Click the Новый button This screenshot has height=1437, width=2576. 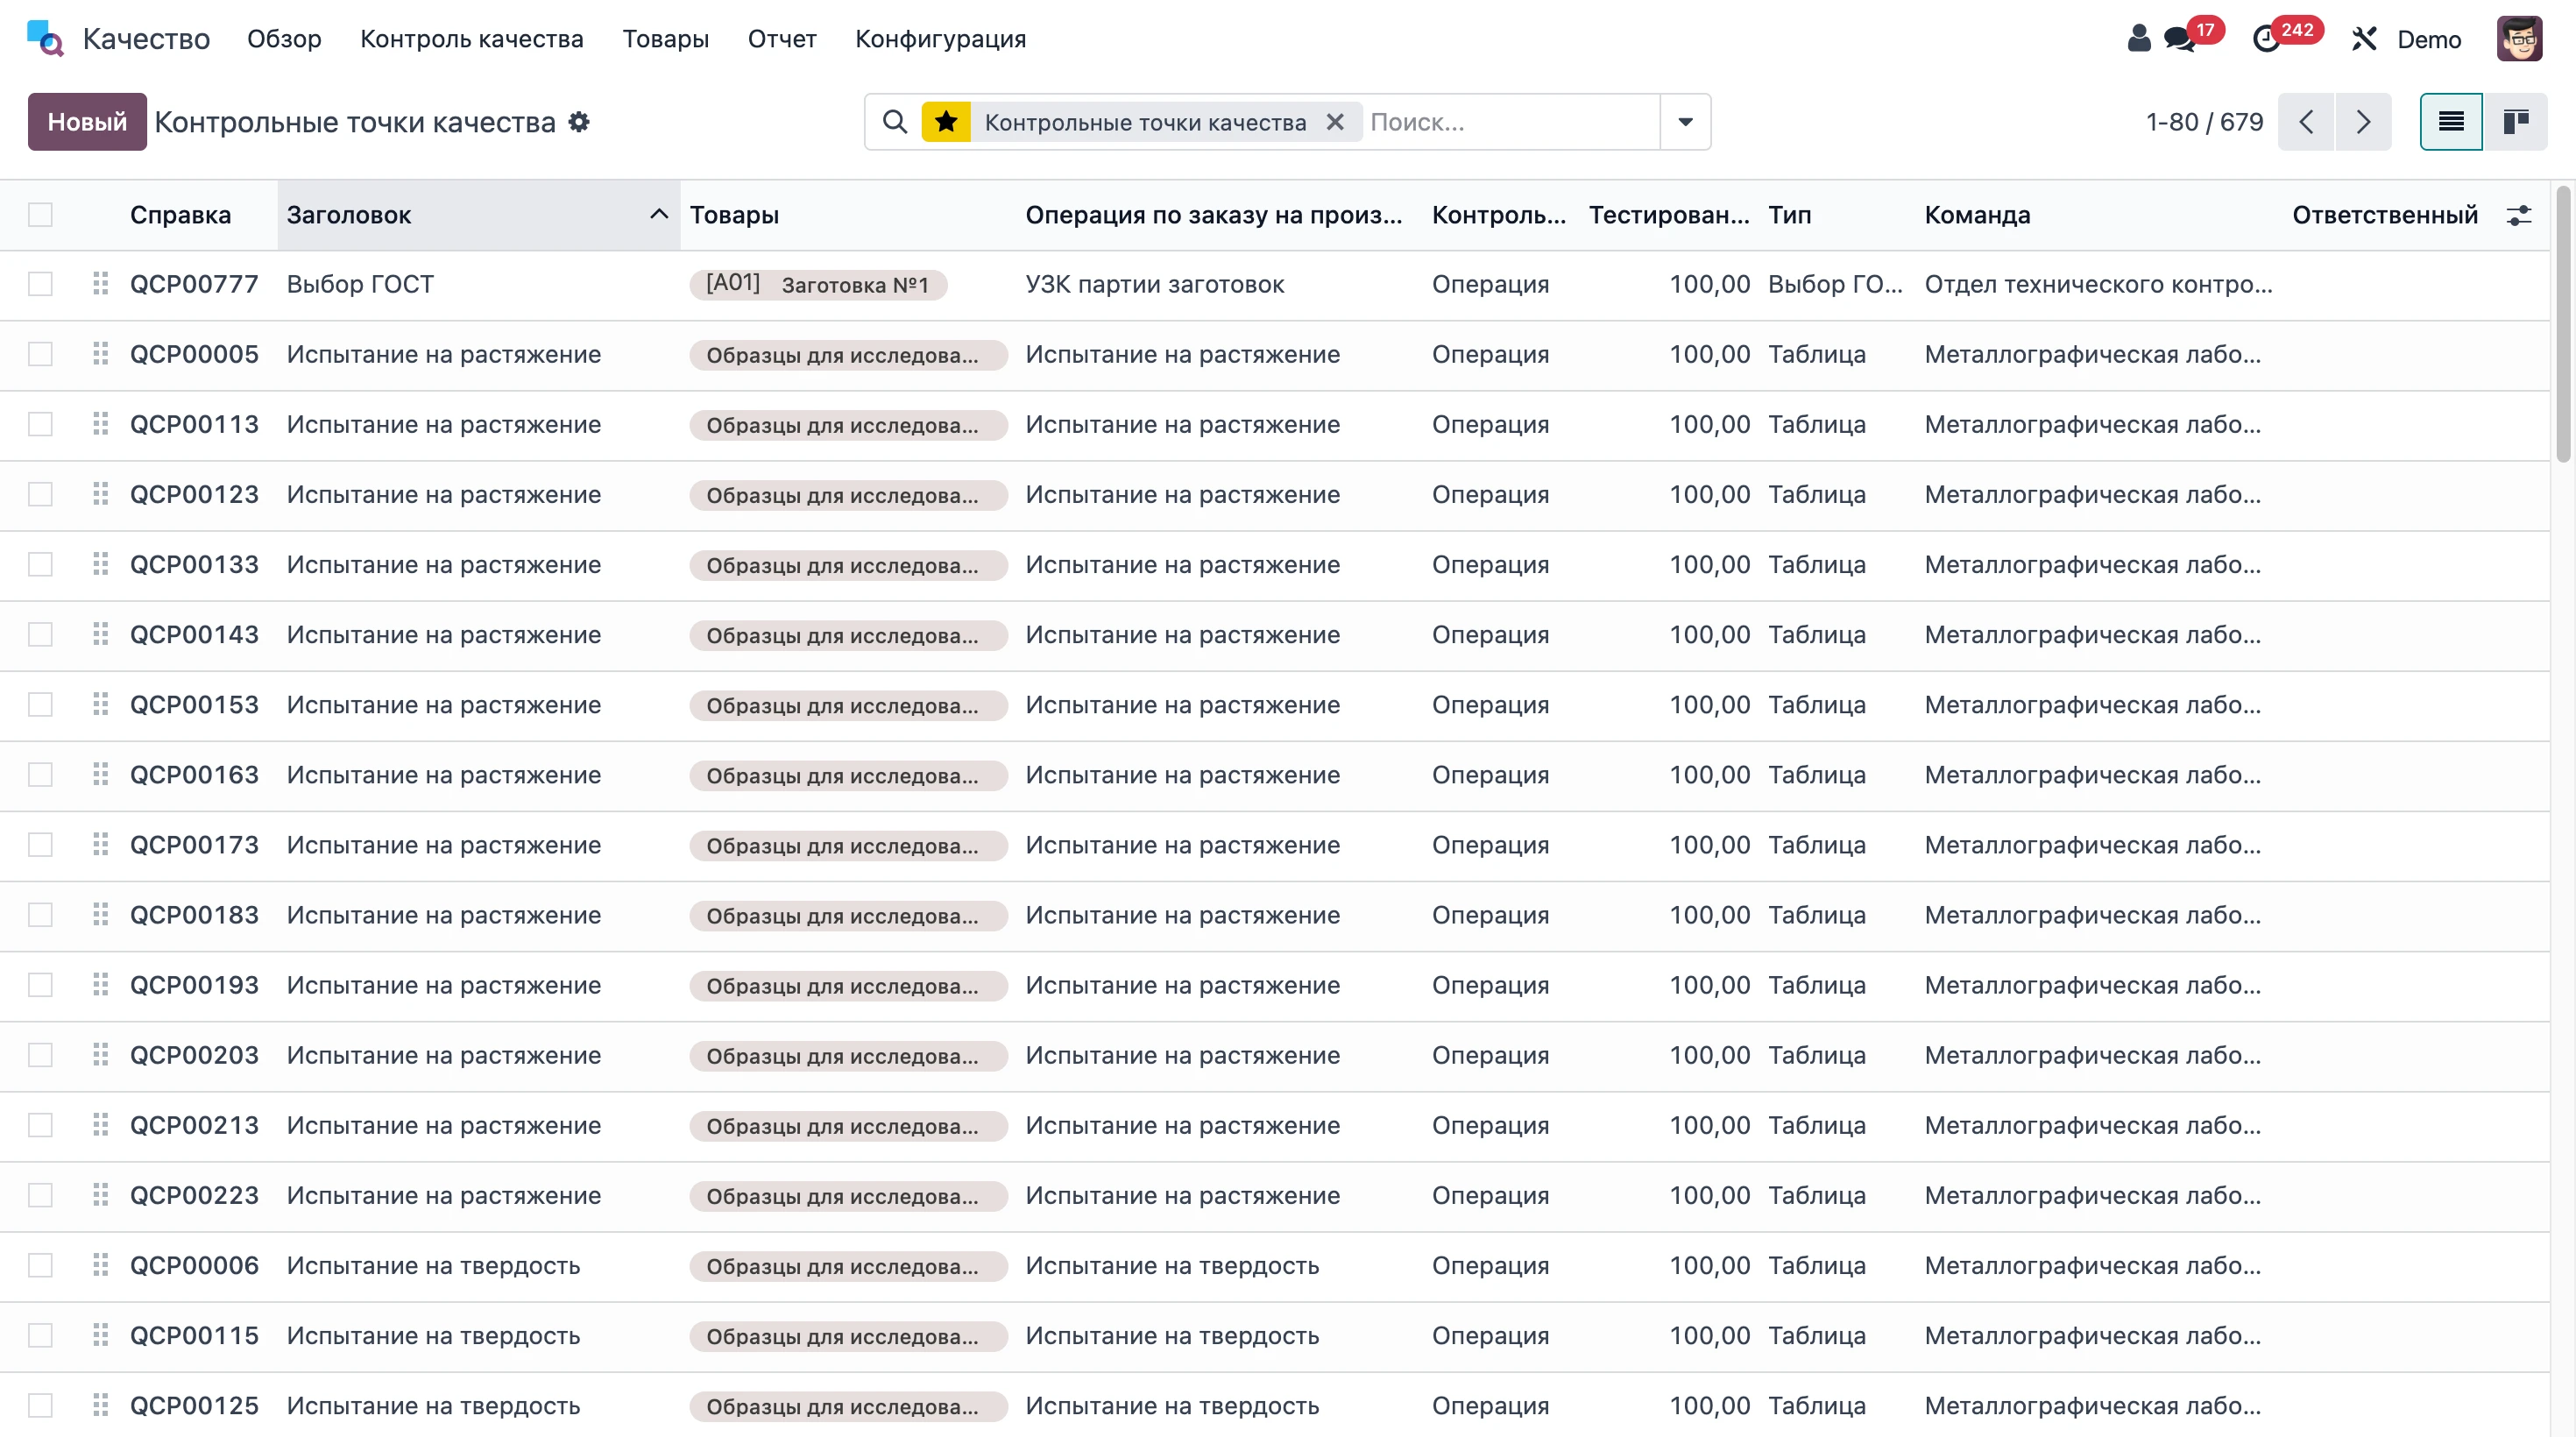[87, 122]
